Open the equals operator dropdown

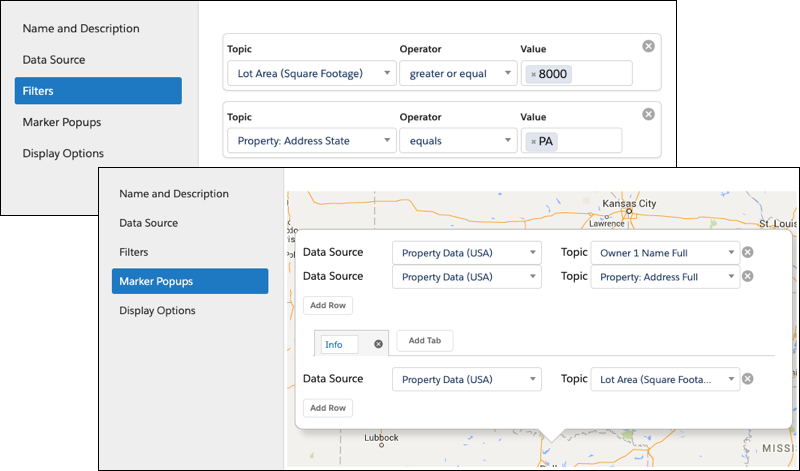tap(458, 141)
